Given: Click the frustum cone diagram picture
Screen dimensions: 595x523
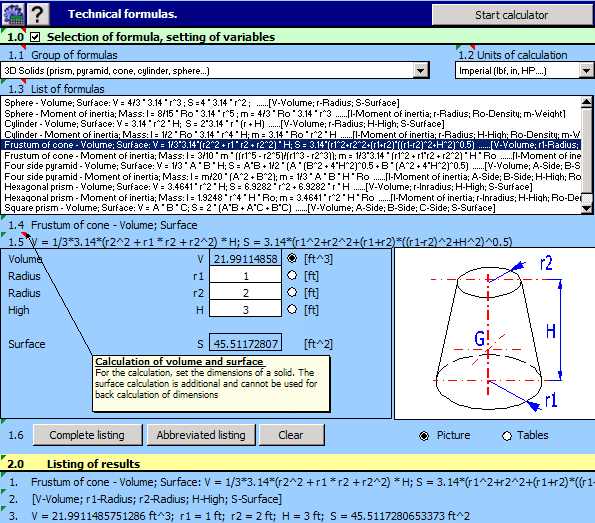Looking at the screenshot, I should pyautogui.click(x=495, y=334).
